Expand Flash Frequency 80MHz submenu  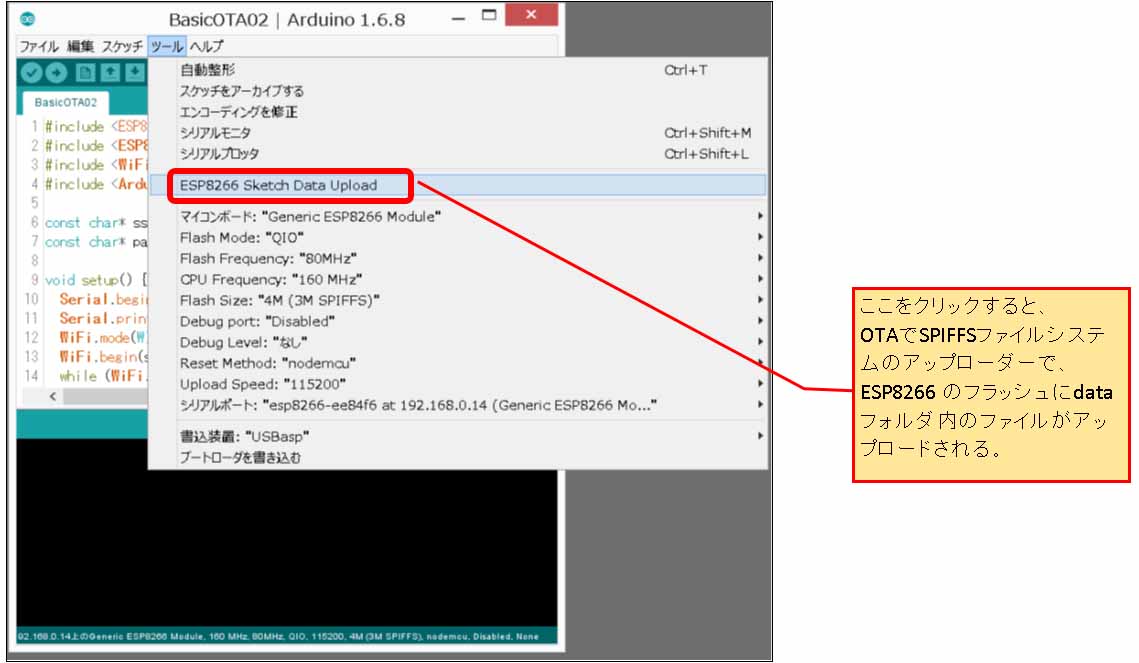[458, 259]
